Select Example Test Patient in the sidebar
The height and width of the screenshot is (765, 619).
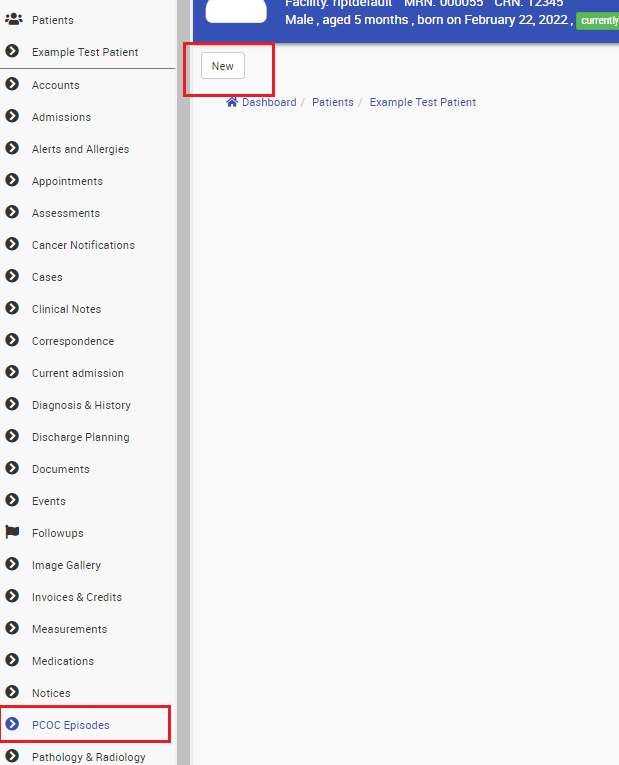pos(85,52)
